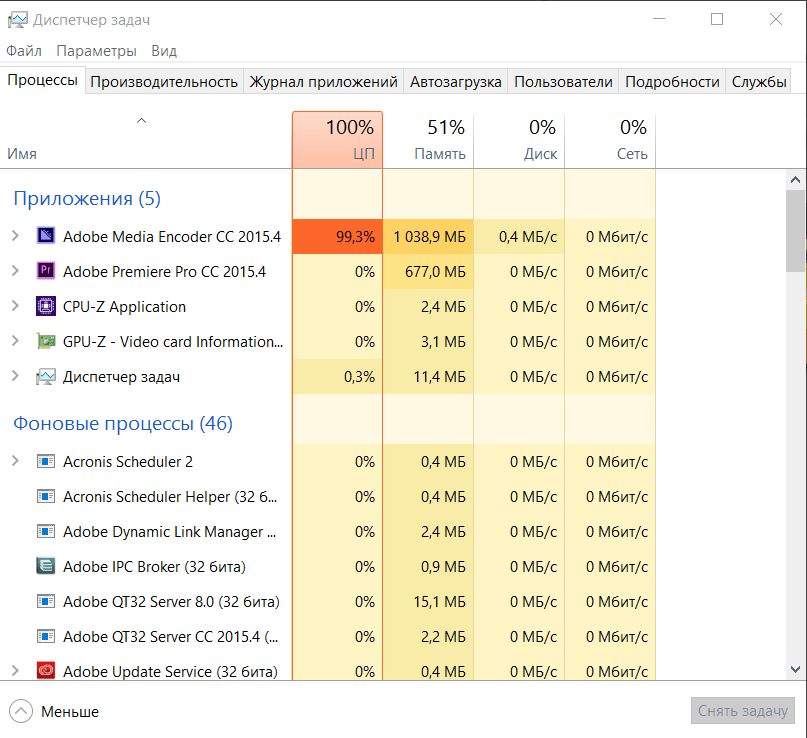Click the 99,3% CPU value cell
The image size is (807, 738).
tap(337, 237)
